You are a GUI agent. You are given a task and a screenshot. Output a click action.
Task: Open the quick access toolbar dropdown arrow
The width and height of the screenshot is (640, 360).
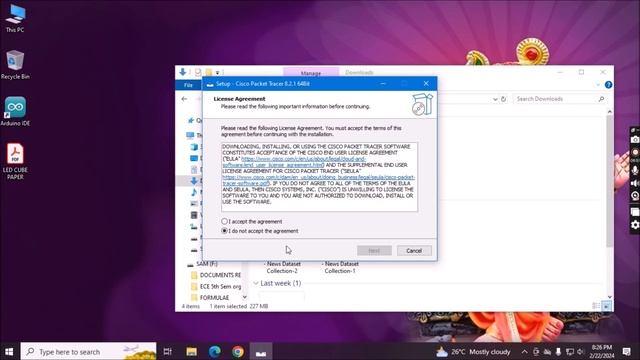pos(218,73)
